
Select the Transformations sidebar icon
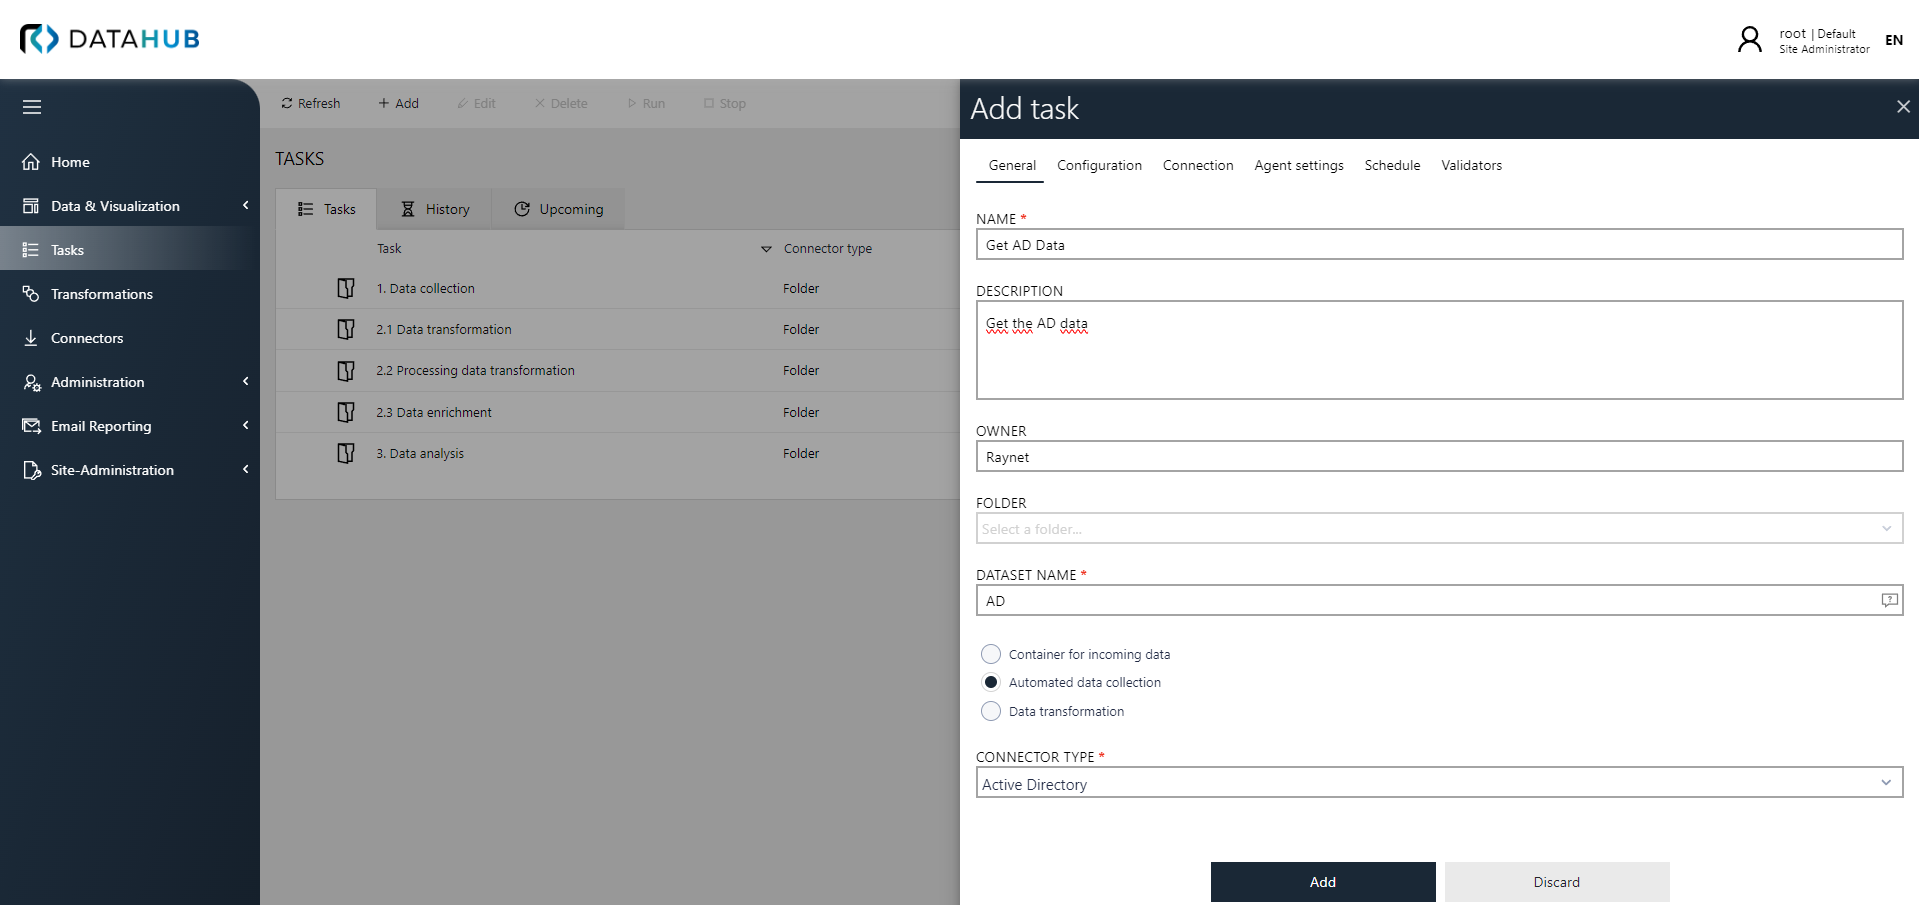point(31,293)
